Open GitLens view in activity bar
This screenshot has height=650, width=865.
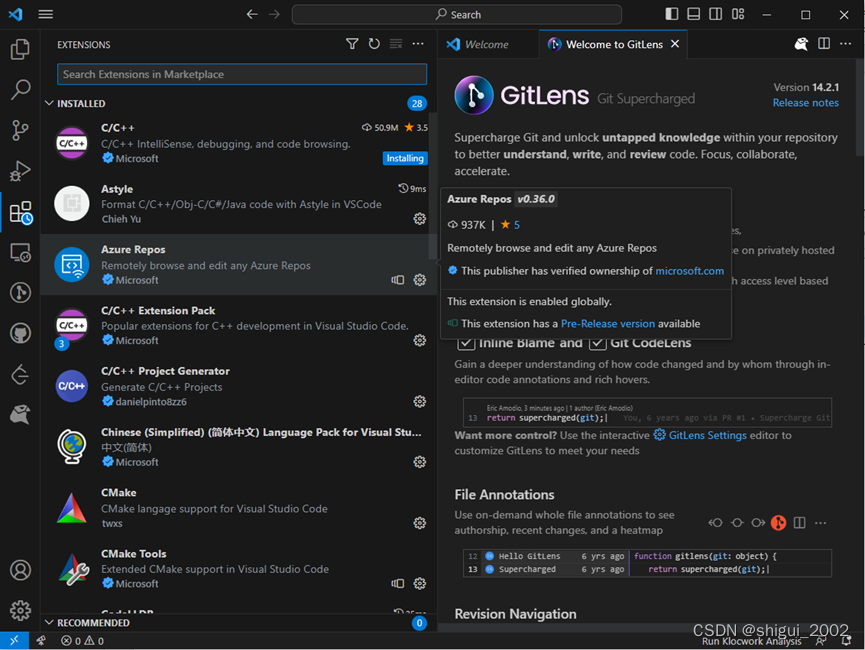tap(20, 292)
